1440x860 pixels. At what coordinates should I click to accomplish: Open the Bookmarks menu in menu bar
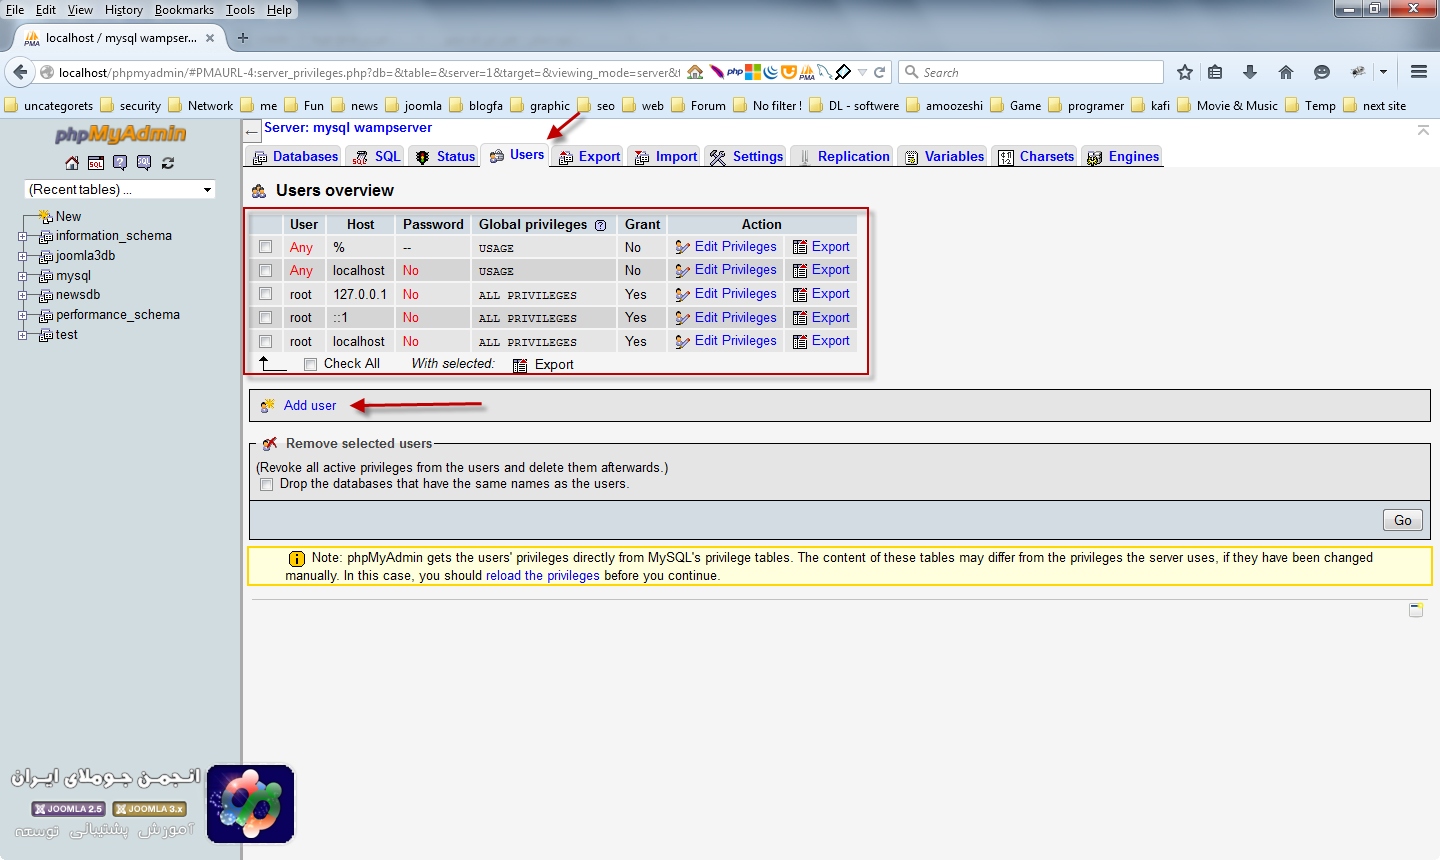pos(184,10)
